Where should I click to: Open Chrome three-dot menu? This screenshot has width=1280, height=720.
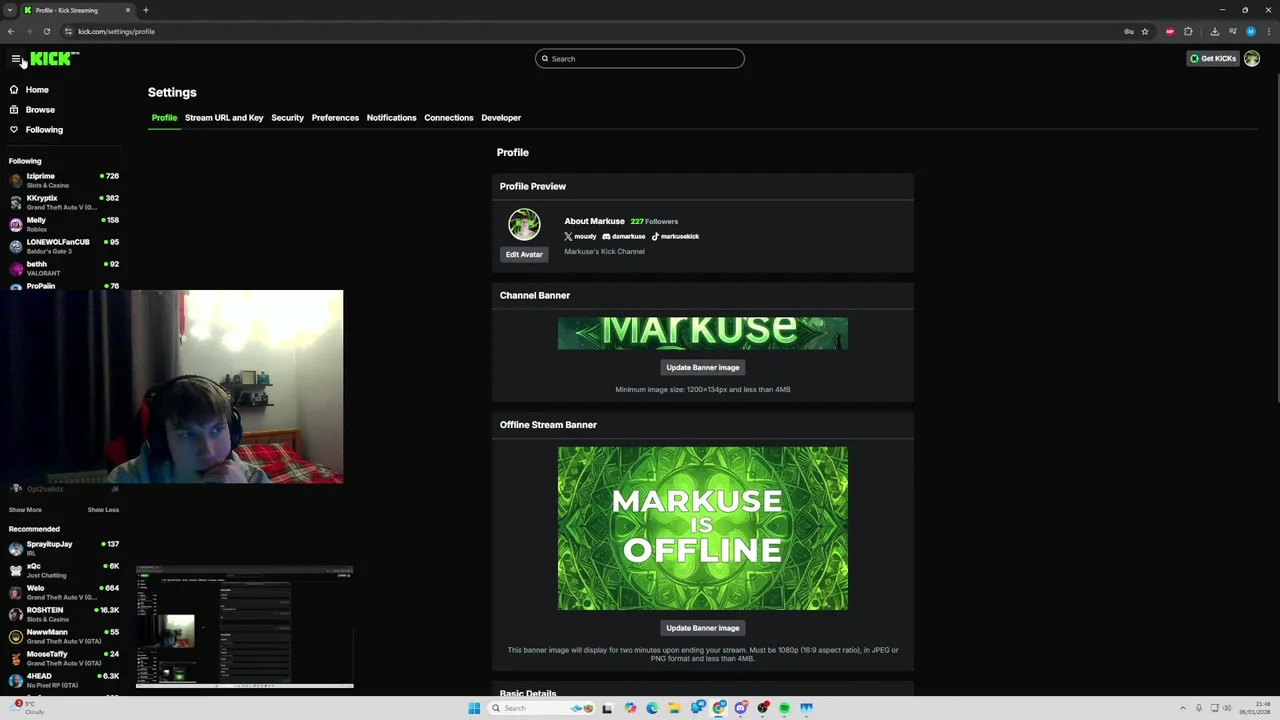coord(1267,31)
